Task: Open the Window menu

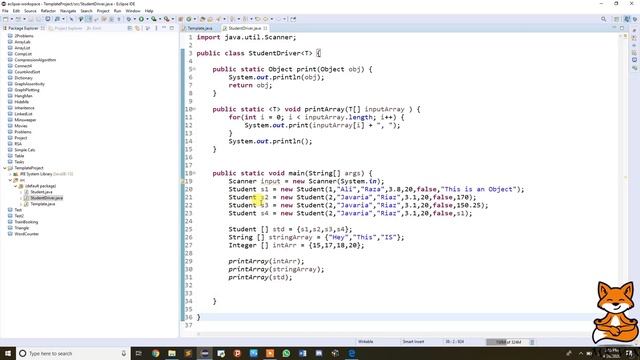Action: [x=133, y=11]
